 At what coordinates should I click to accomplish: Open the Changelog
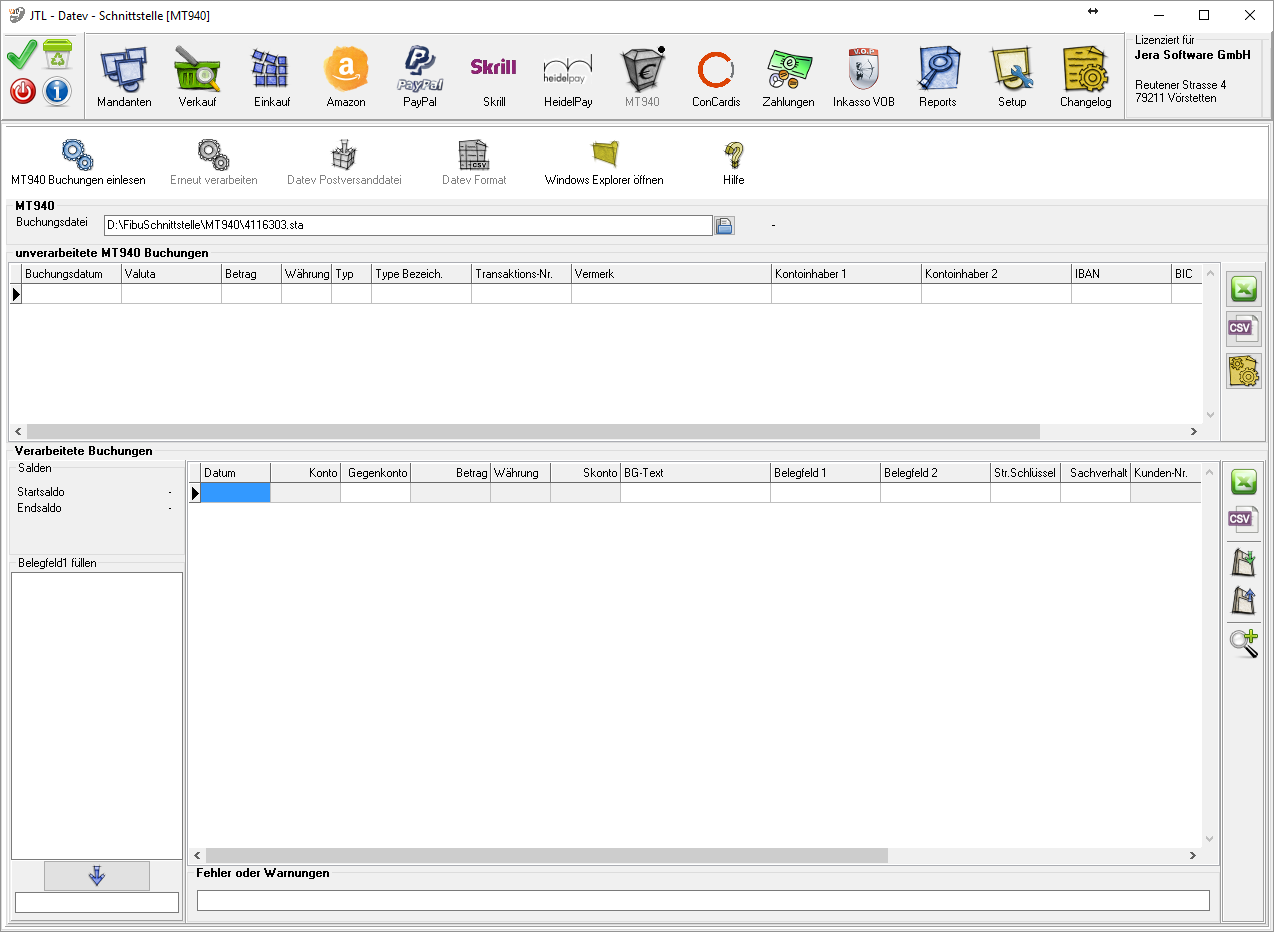point(1086,76)
